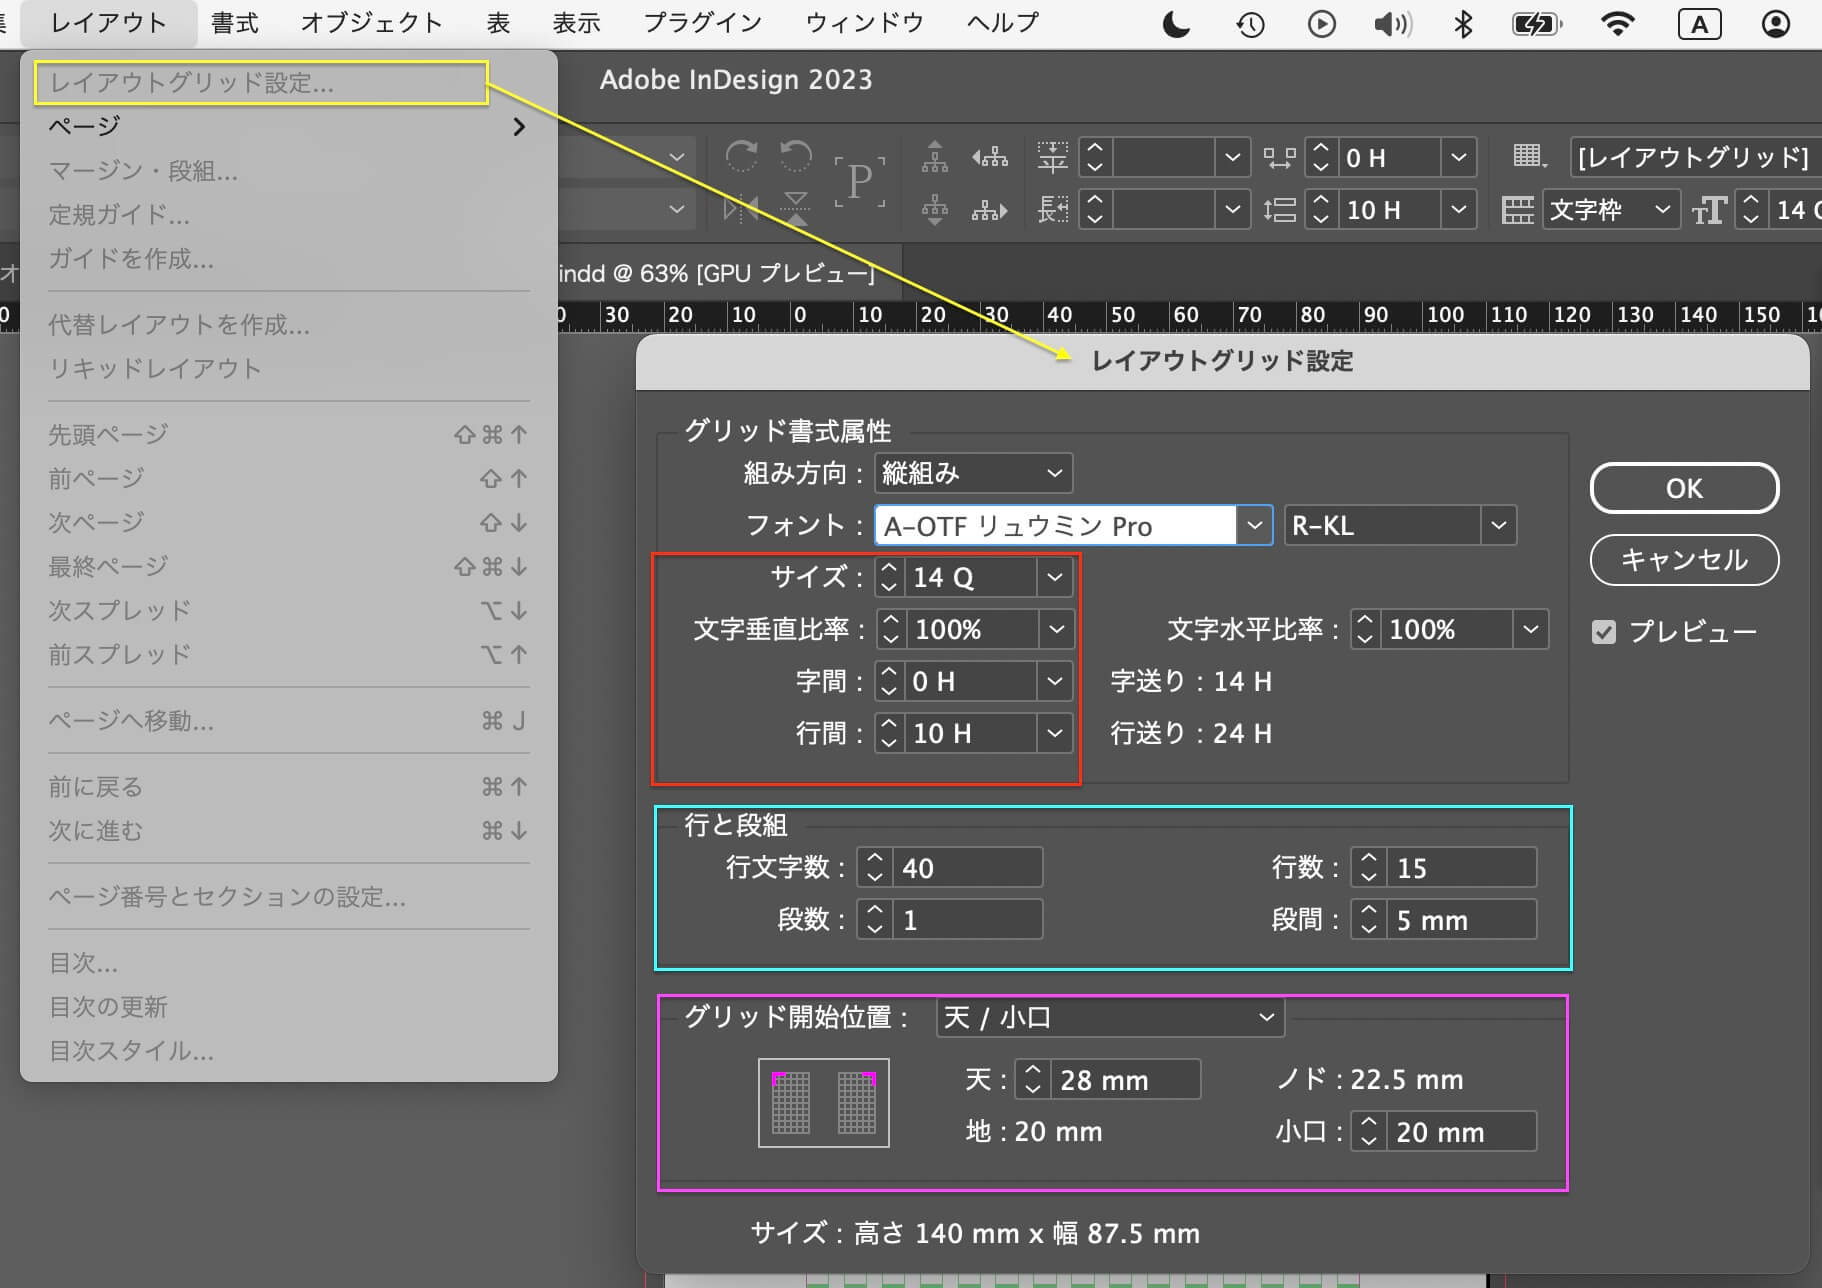
Task: Click the flip horizontal icon
Action: click(741, 209)
